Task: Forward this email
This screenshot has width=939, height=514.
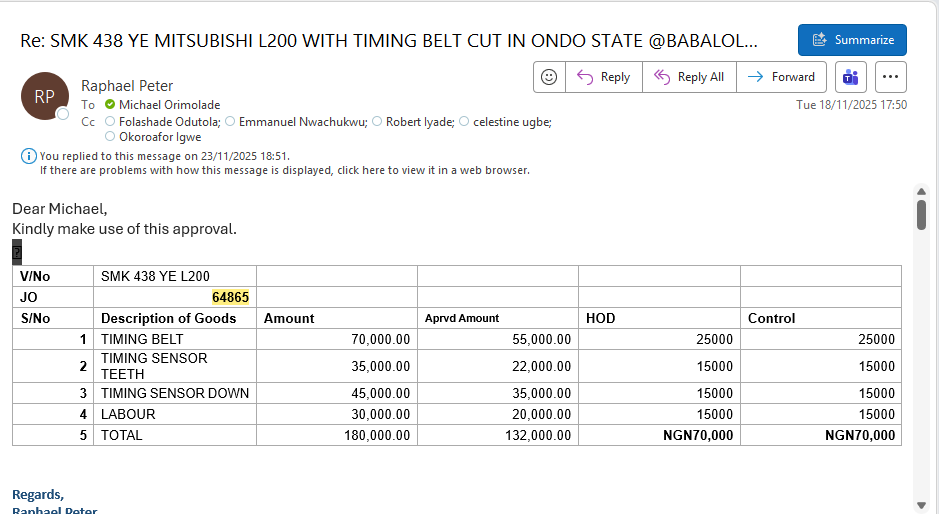Action: coord(782,77)
